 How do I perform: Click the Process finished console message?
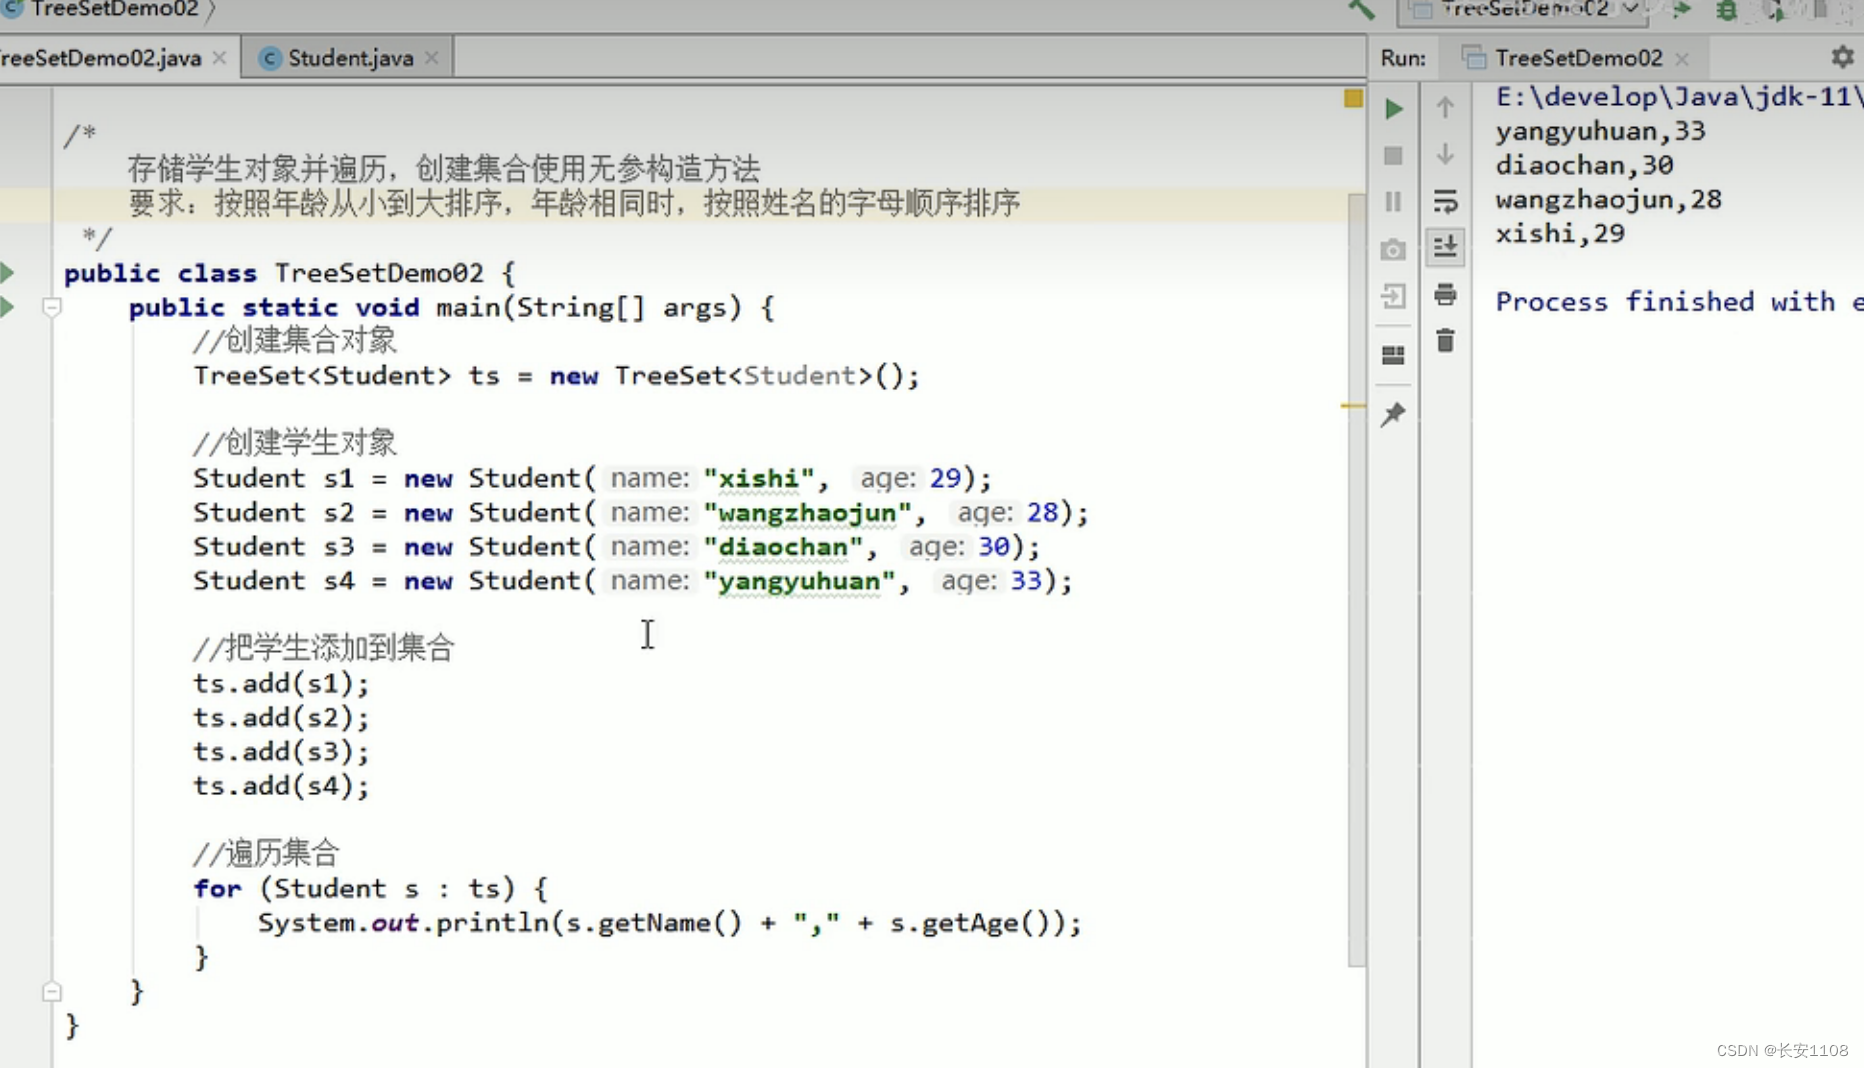(1679, 301)
